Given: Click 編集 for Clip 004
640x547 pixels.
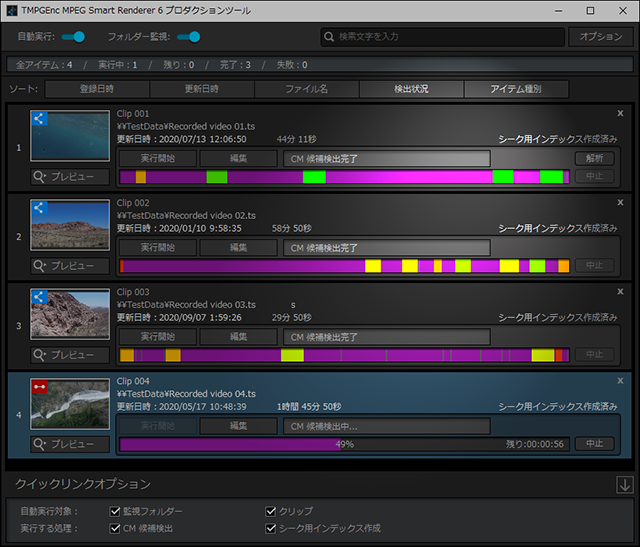Looking at the screenshot, I should [x=238, y=426].
